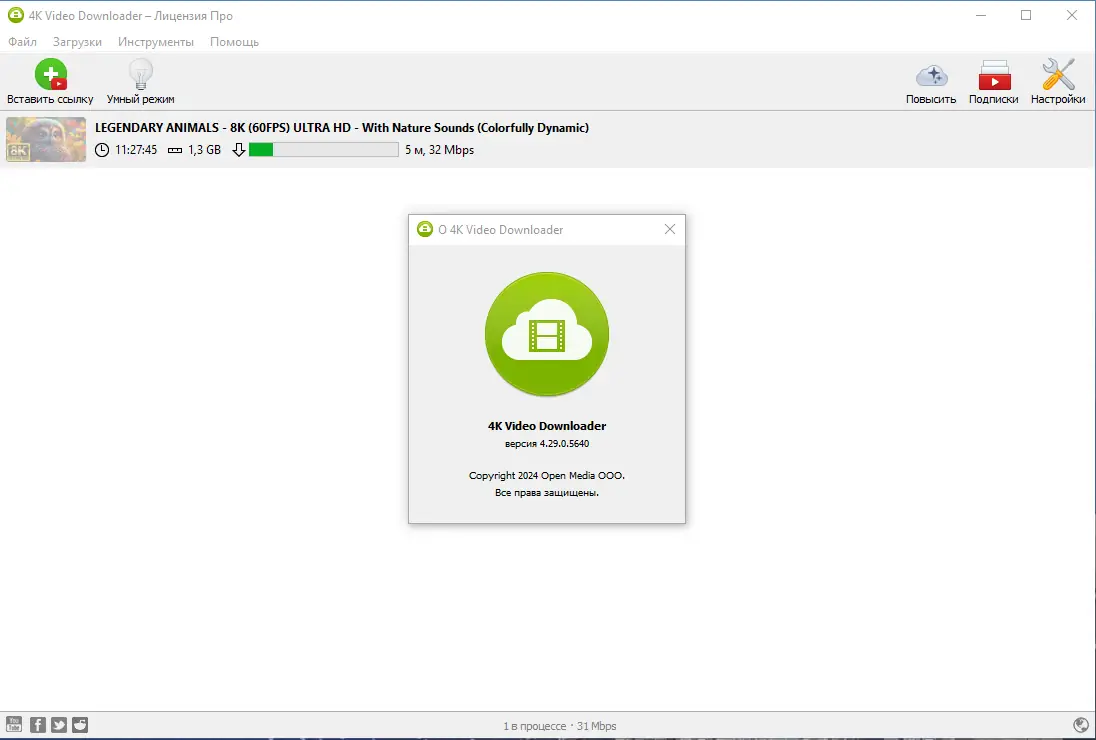Click the file size icon next to 1,3 GB
This screenshot has width=1096, height=740.
coord(175,150)
